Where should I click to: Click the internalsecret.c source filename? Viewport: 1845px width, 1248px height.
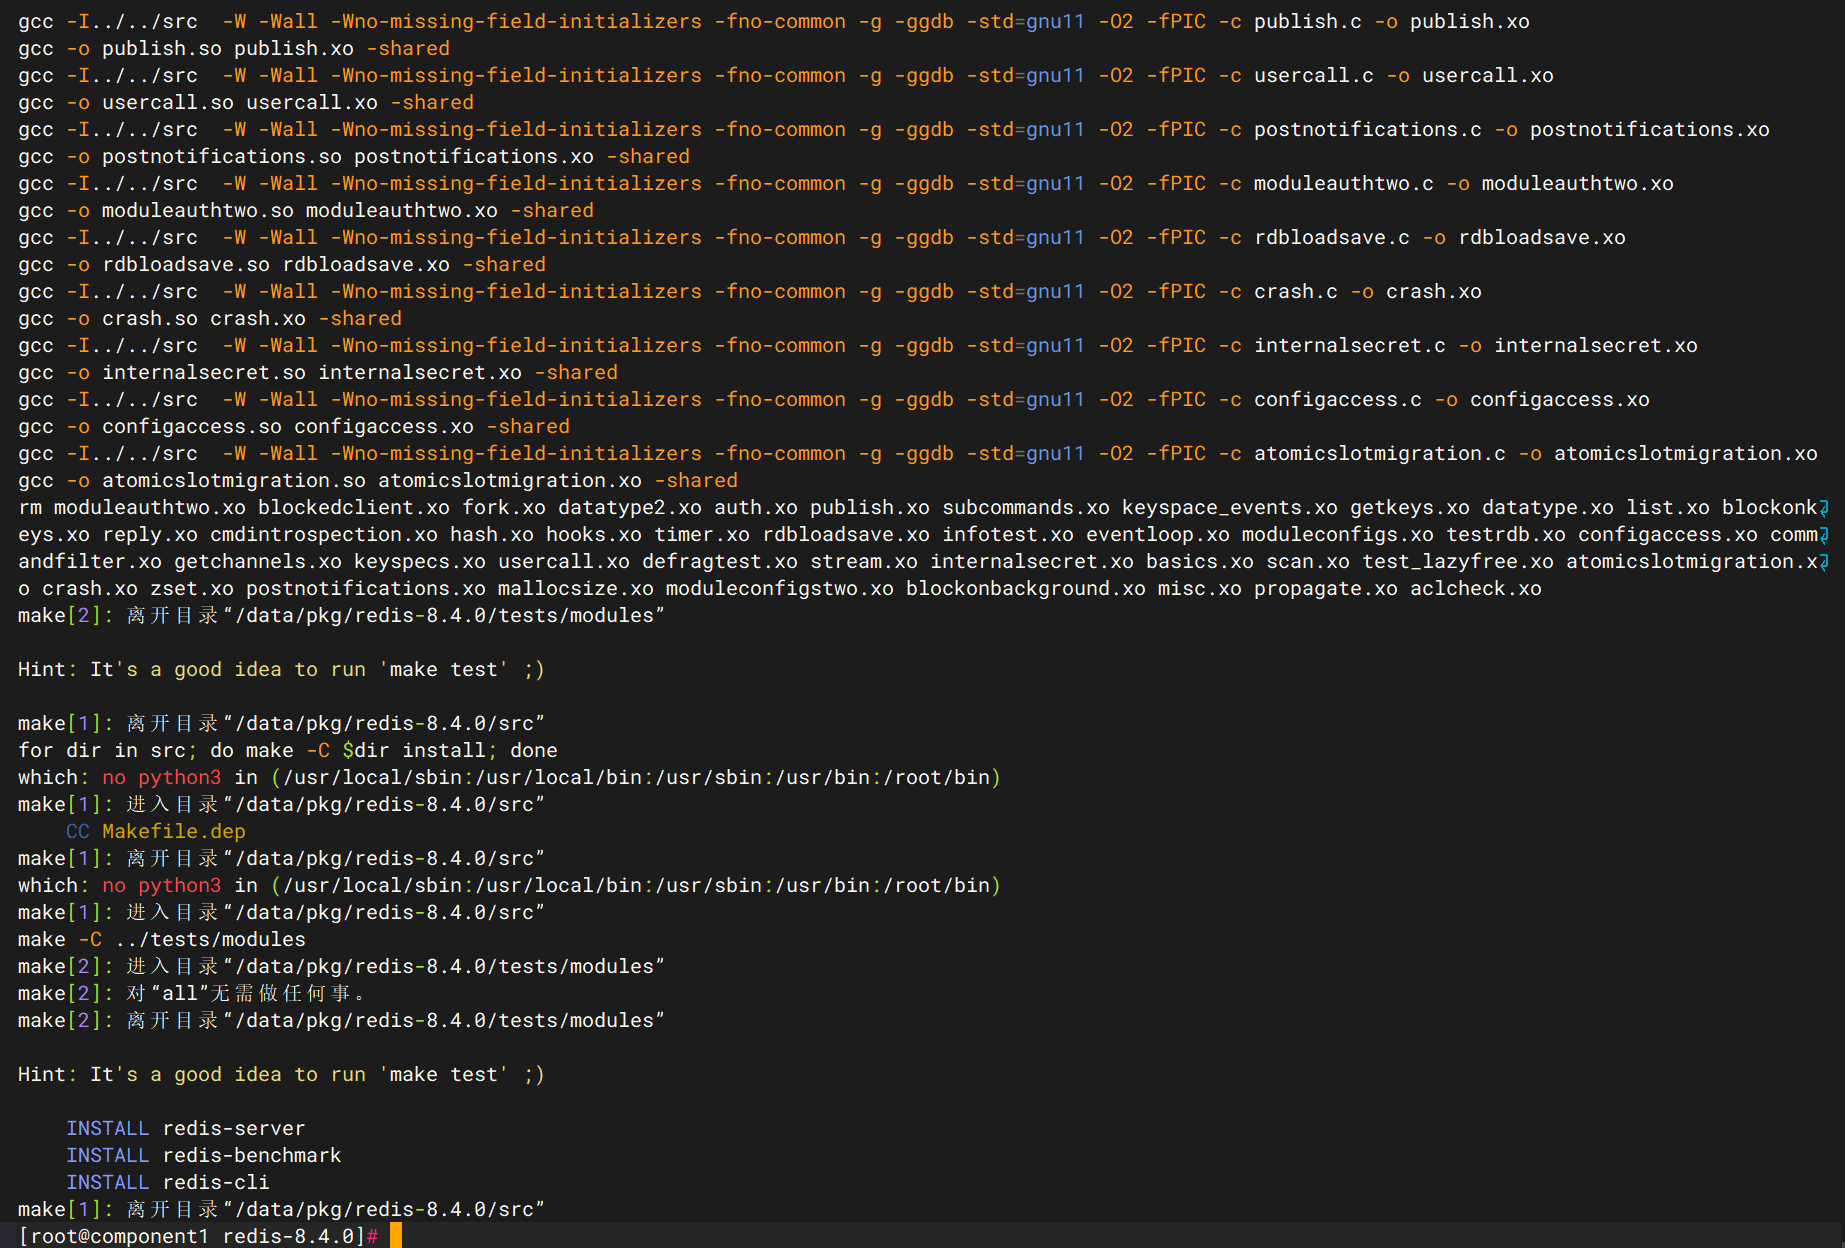tap(1349, 345)
